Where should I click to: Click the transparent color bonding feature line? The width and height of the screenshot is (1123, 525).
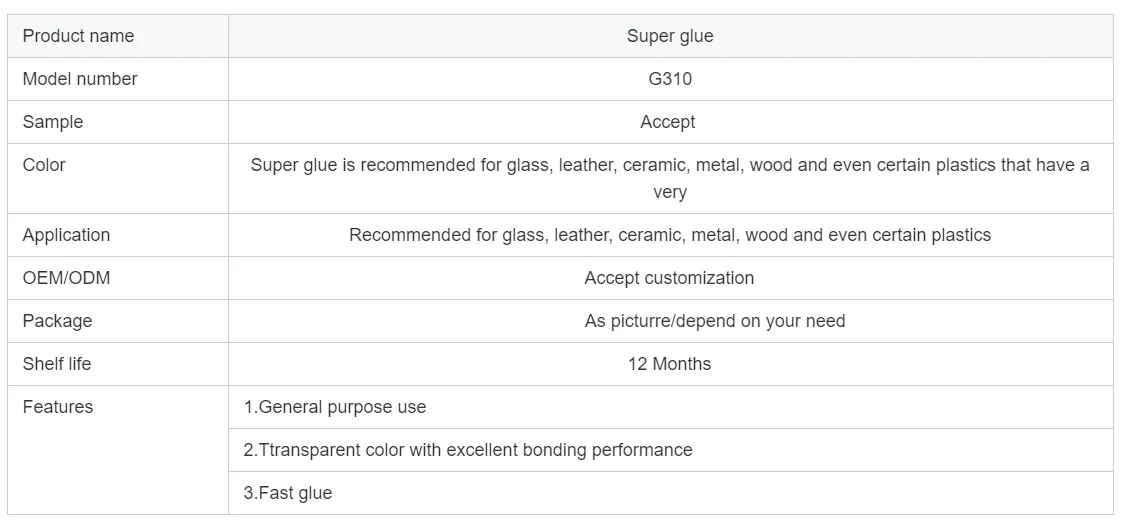coord(468,450)
